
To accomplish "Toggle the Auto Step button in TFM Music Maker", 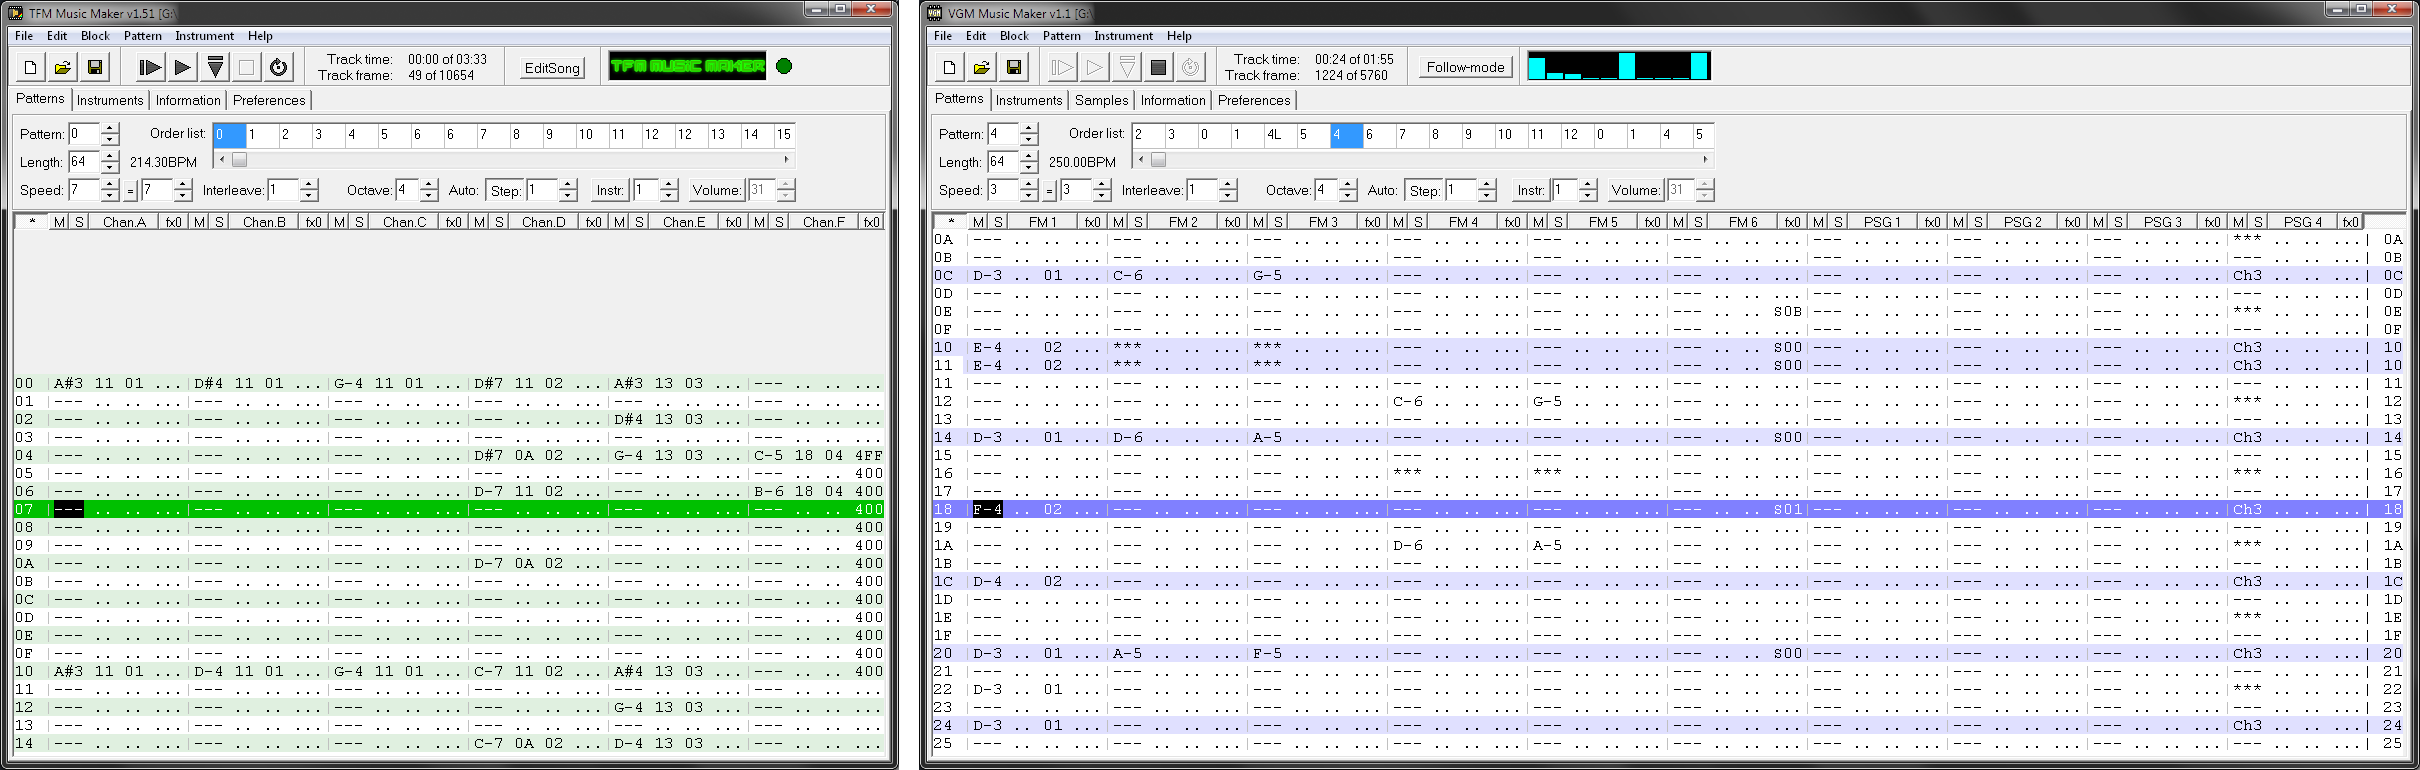I will [x=506, y=190].
